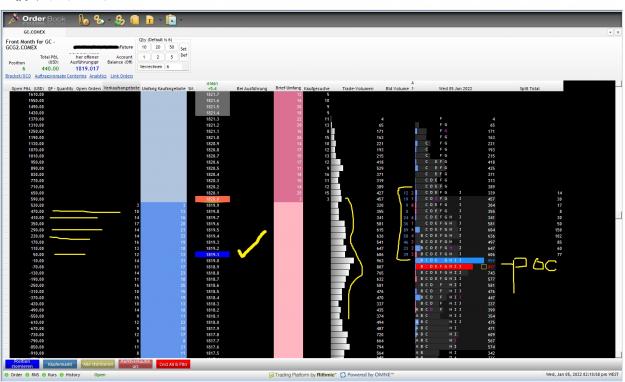This screenshot has height=382, width=625.
Task: Click the linked-chain toolbar icon
Action: pyautogui.click(x=98, y=20)
